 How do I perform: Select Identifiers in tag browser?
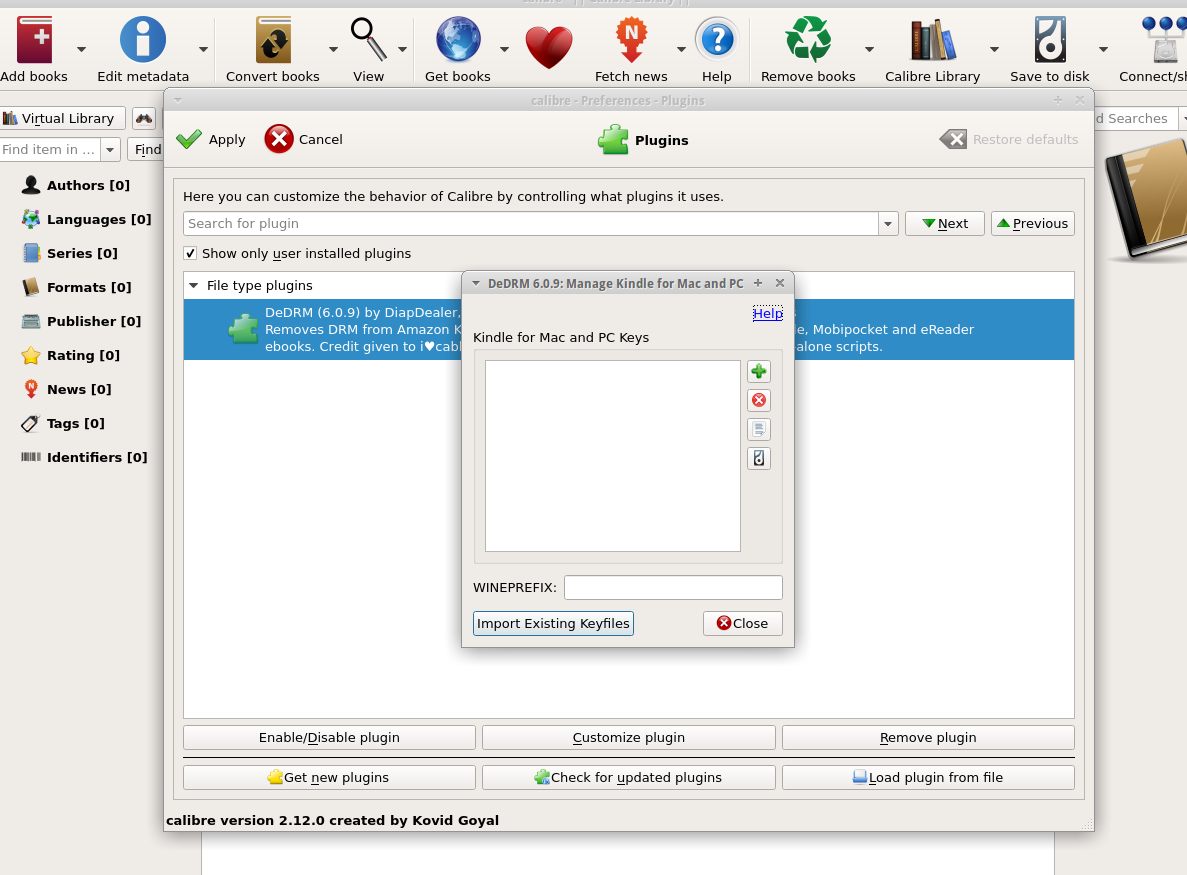(97, 458)
